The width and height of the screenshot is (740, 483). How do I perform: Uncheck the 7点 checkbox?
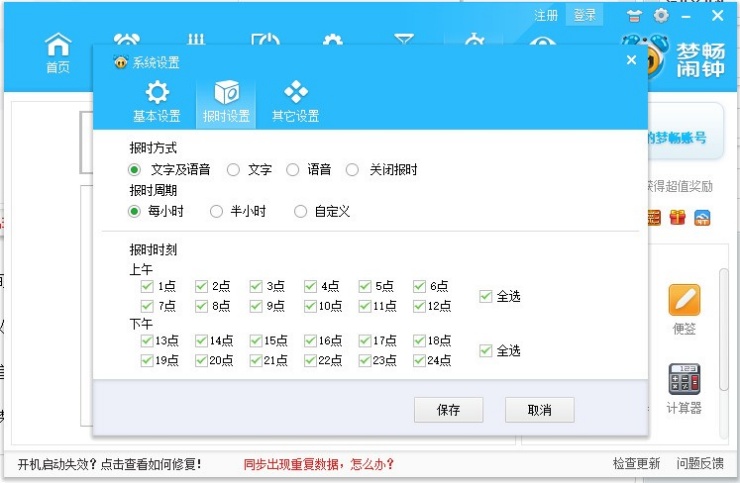(x=147, y=306)
